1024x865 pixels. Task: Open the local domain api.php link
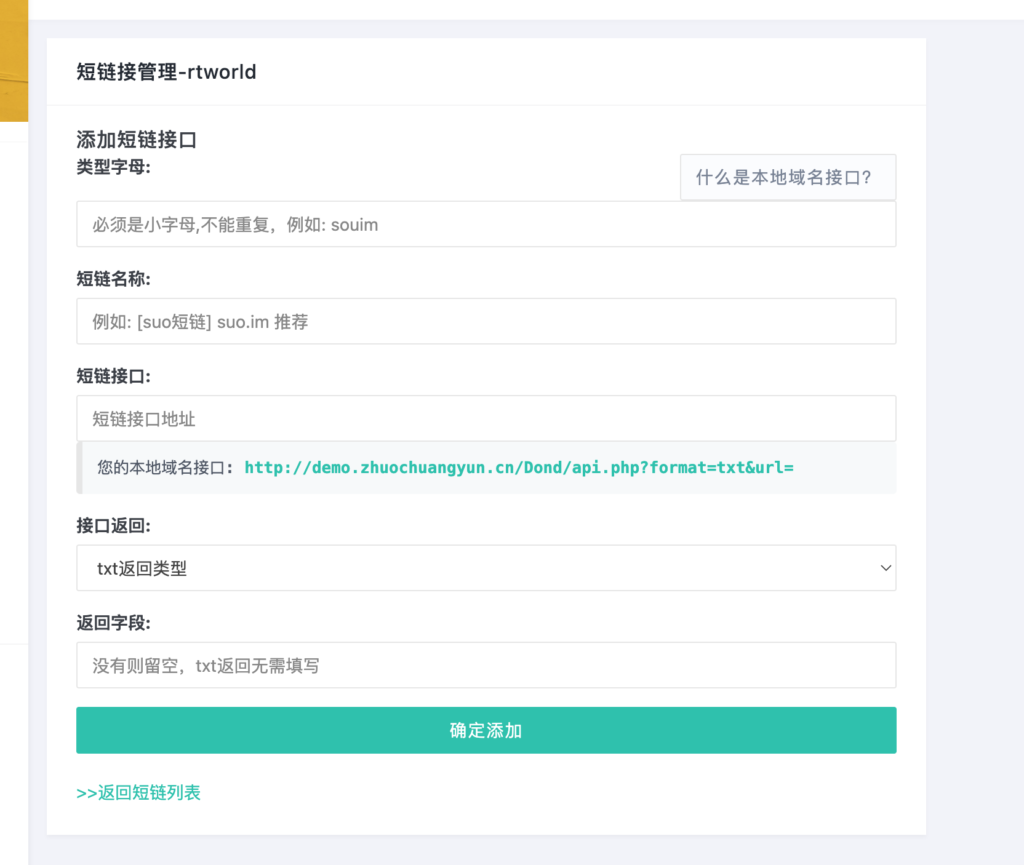[x=519, y=467]
